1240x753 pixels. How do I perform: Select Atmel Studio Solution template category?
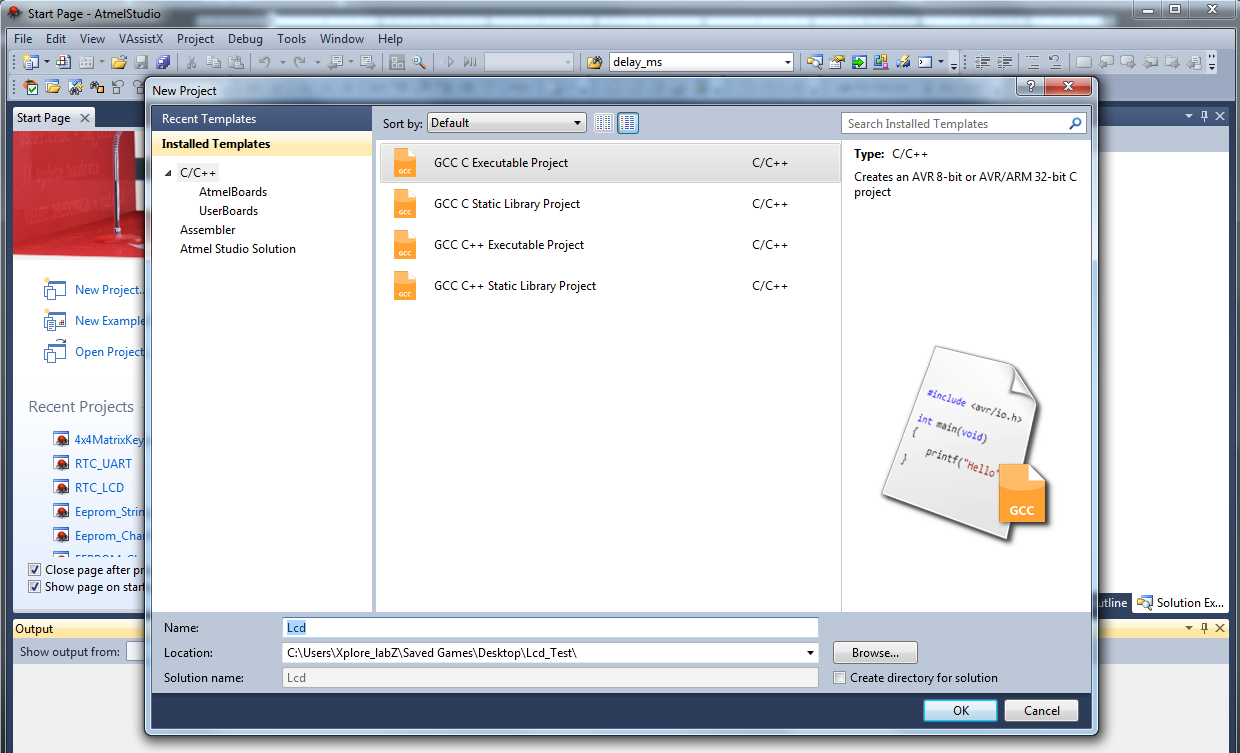238,249
